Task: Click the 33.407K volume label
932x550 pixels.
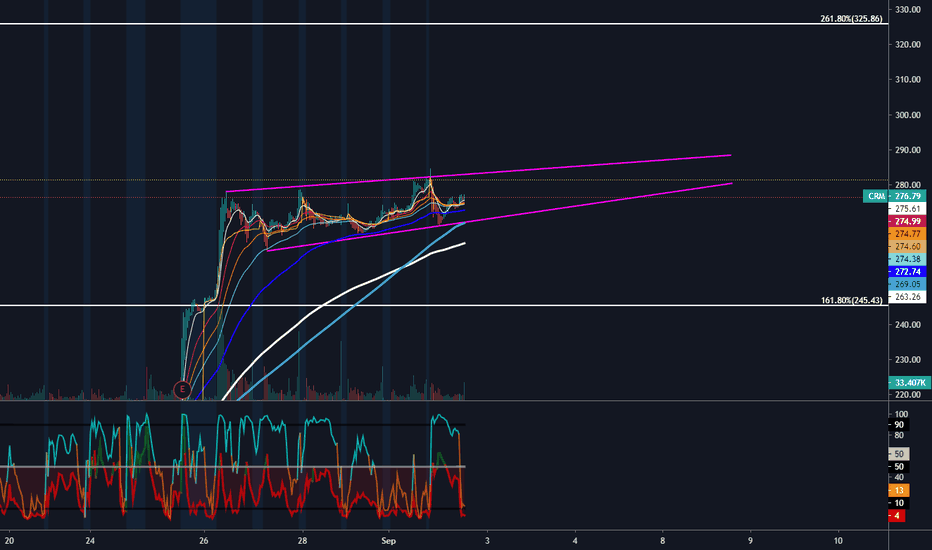Action: point(909,382)
